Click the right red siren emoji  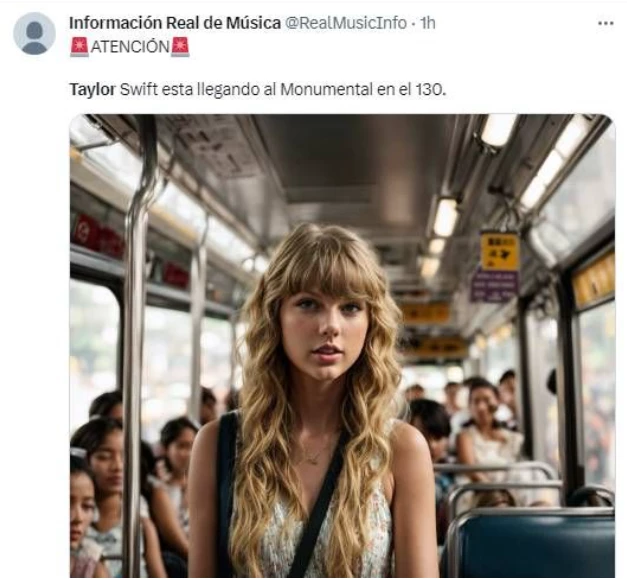(180, 47)
